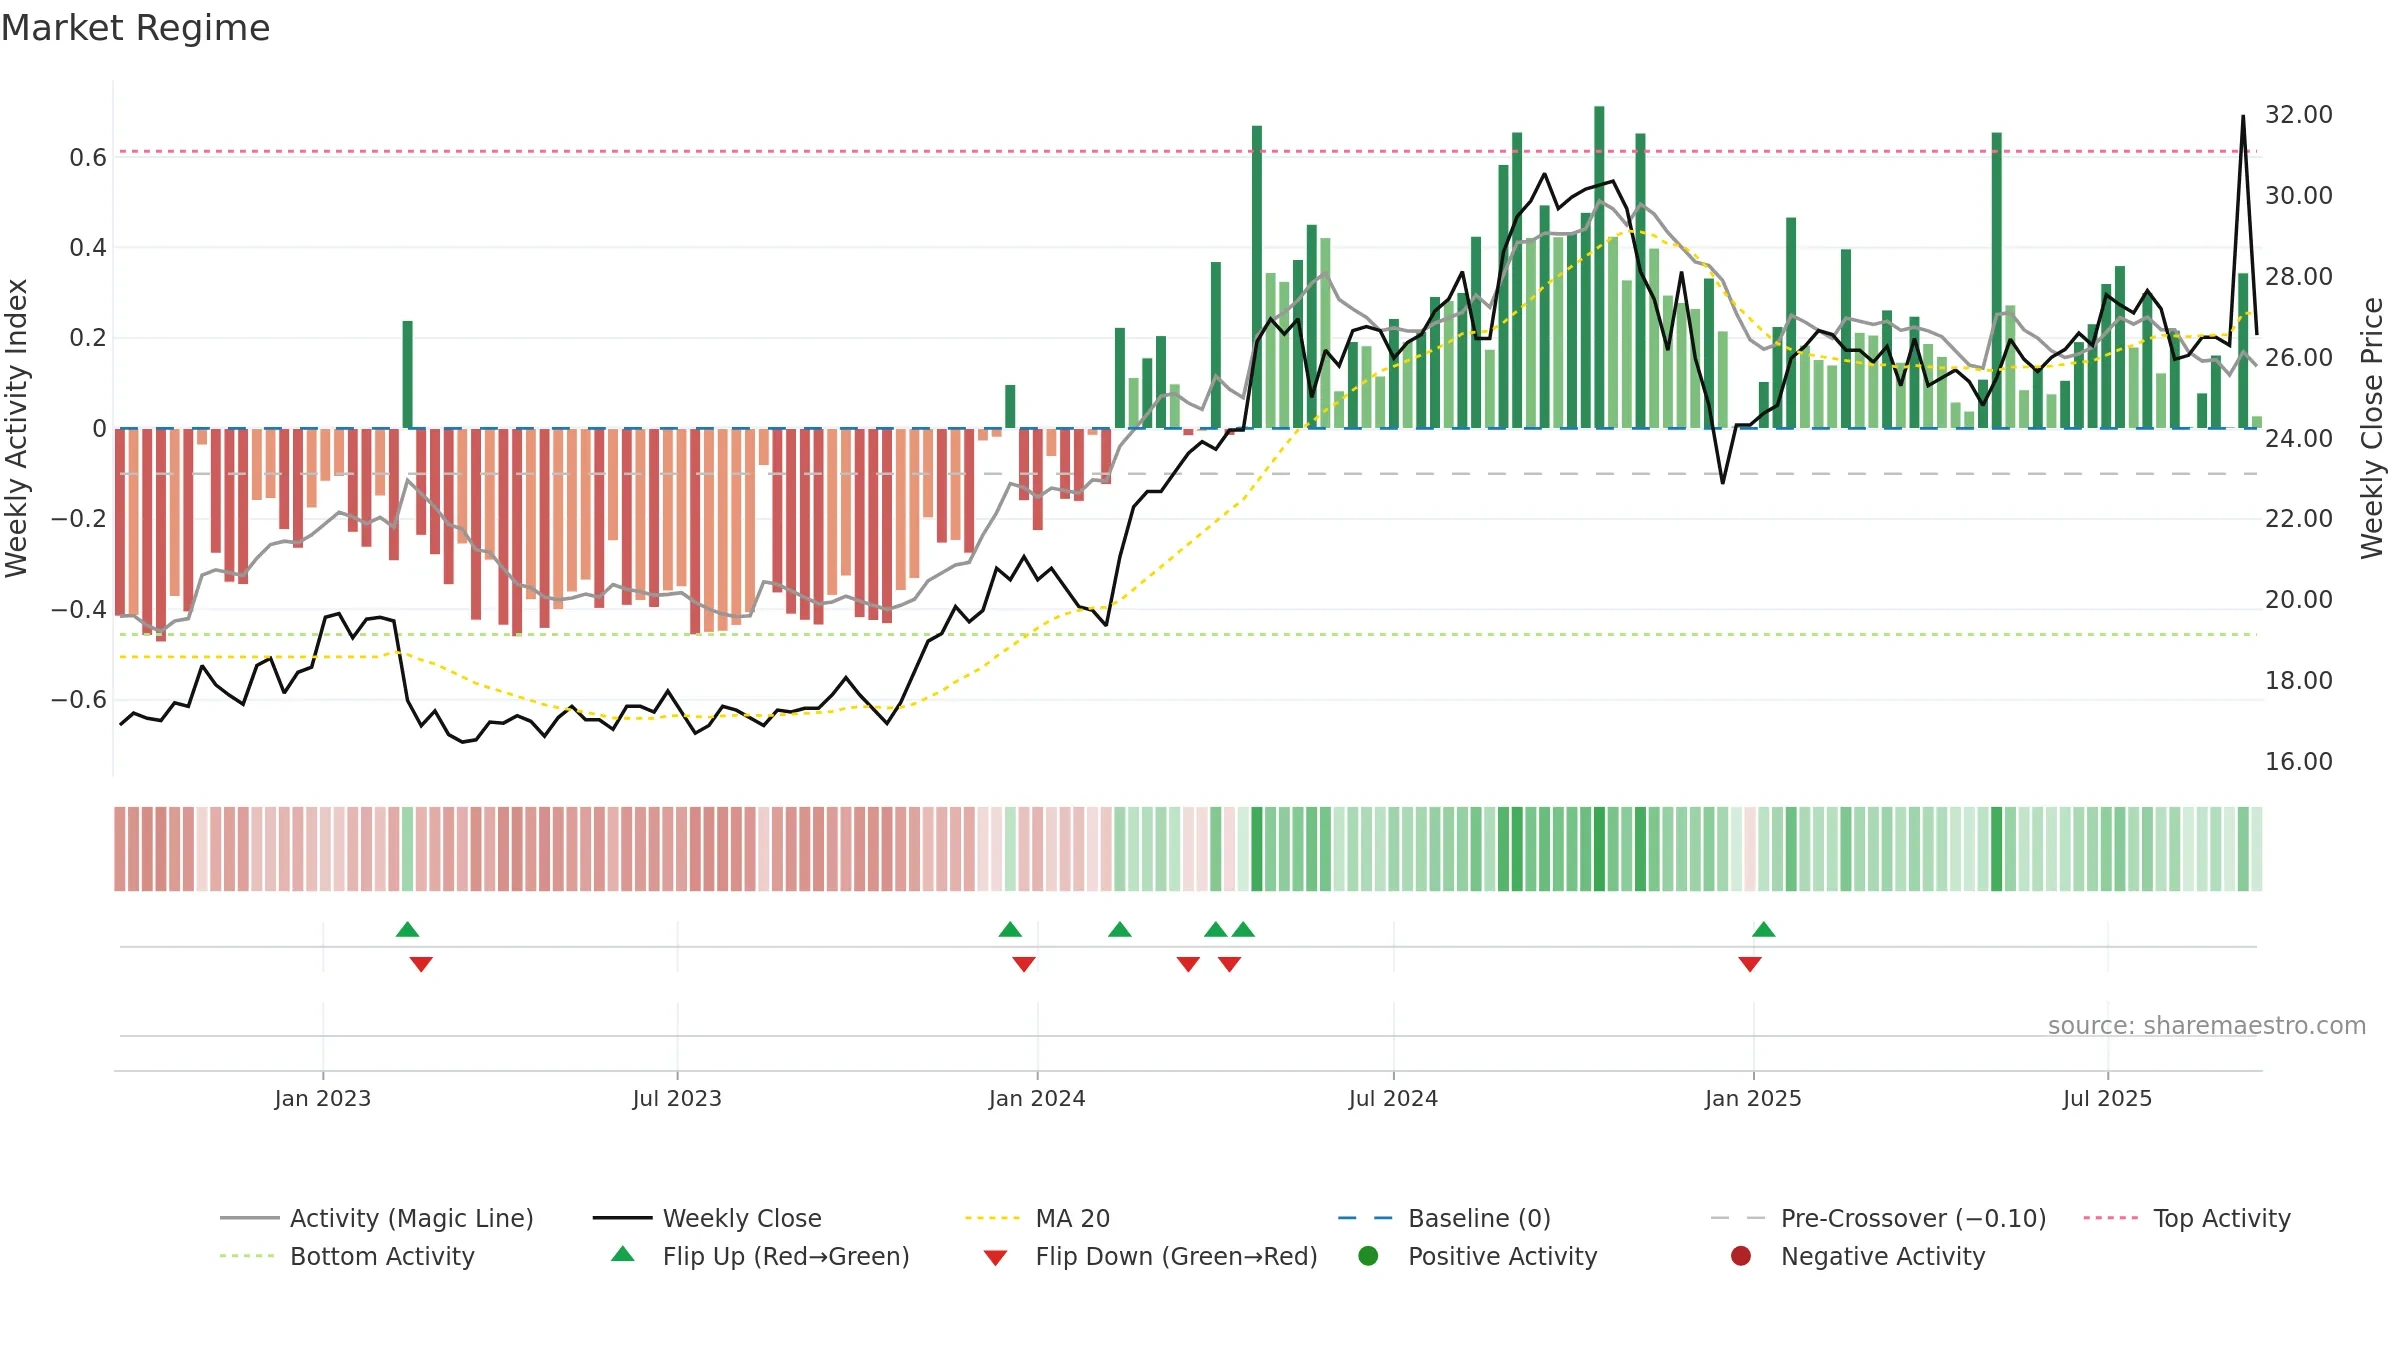Click the Weekly Close Price axis title
Image resolution: width=2400 pixels, height=1350 pixels.
2372,428
